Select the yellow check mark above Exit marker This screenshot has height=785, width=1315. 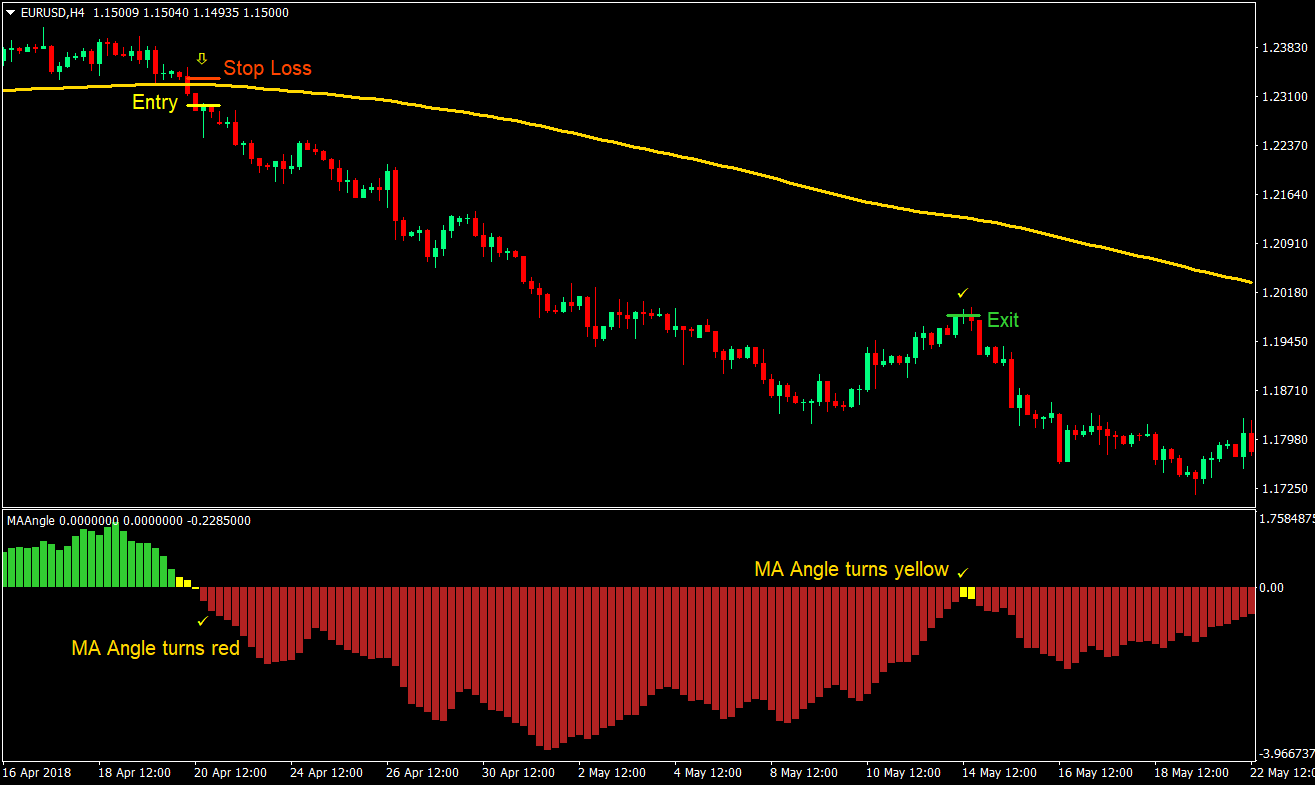[962, 293]
